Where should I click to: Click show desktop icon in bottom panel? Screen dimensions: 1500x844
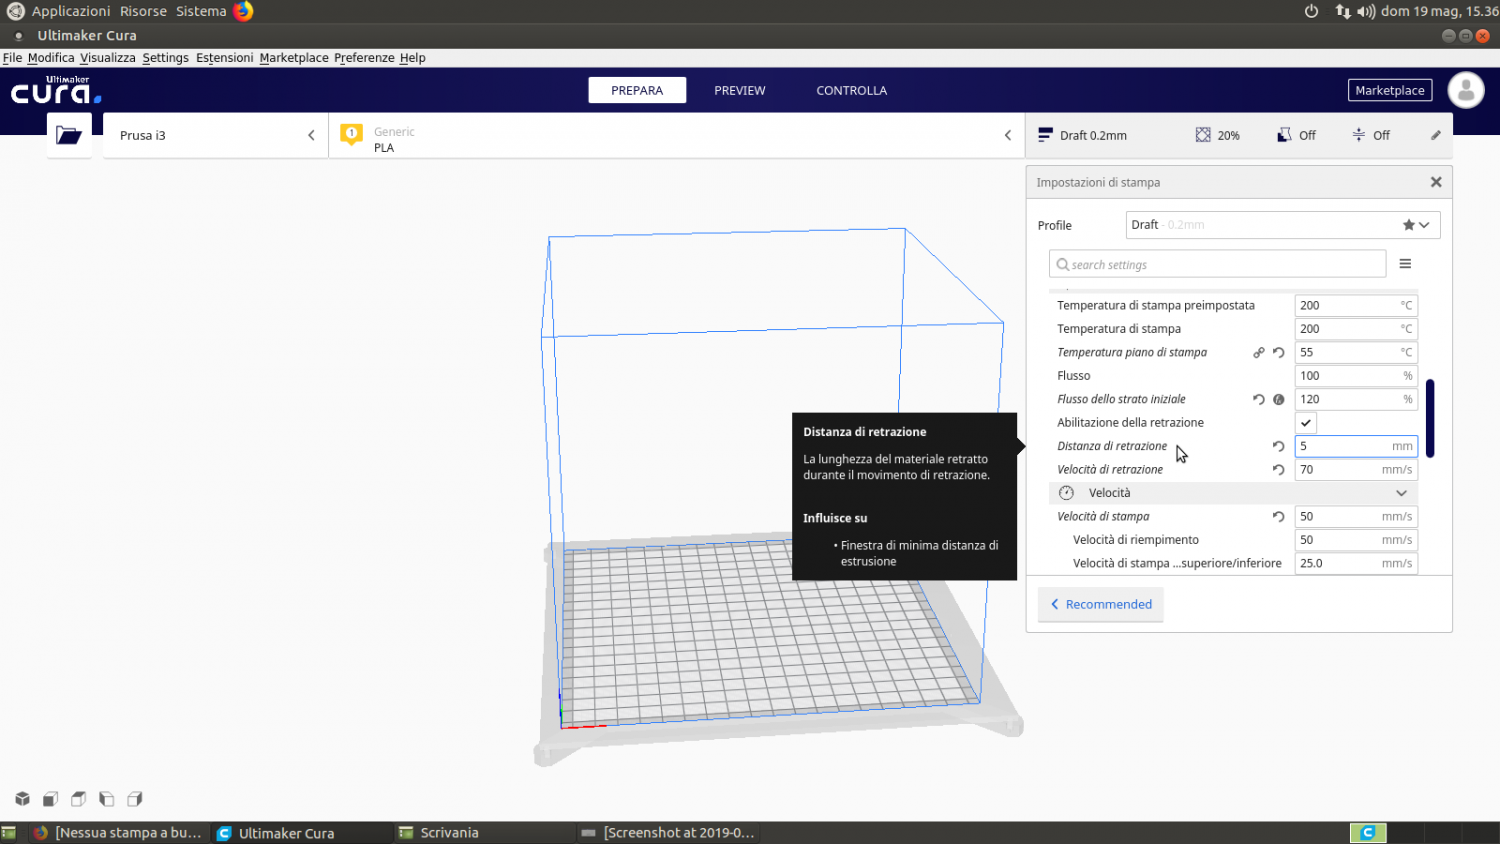coord(9,832)
